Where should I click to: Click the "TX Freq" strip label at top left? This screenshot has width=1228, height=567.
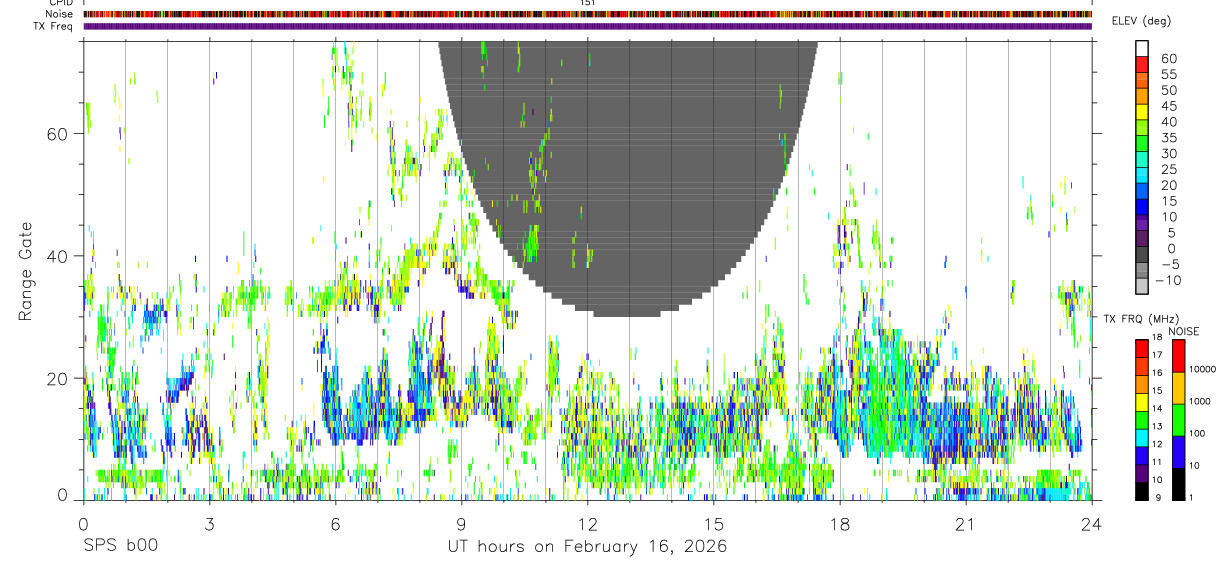52,26
